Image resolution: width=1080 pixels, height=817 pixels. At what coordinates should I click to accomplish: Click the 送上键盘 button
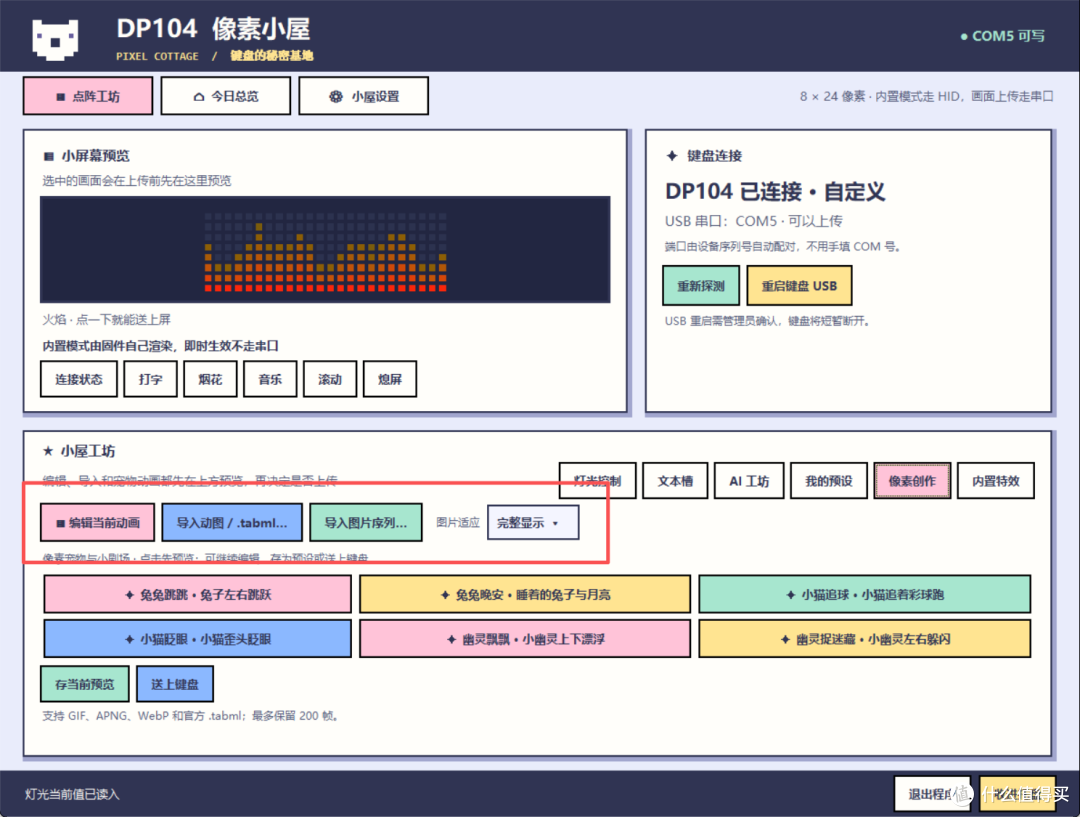pos(175,683)
